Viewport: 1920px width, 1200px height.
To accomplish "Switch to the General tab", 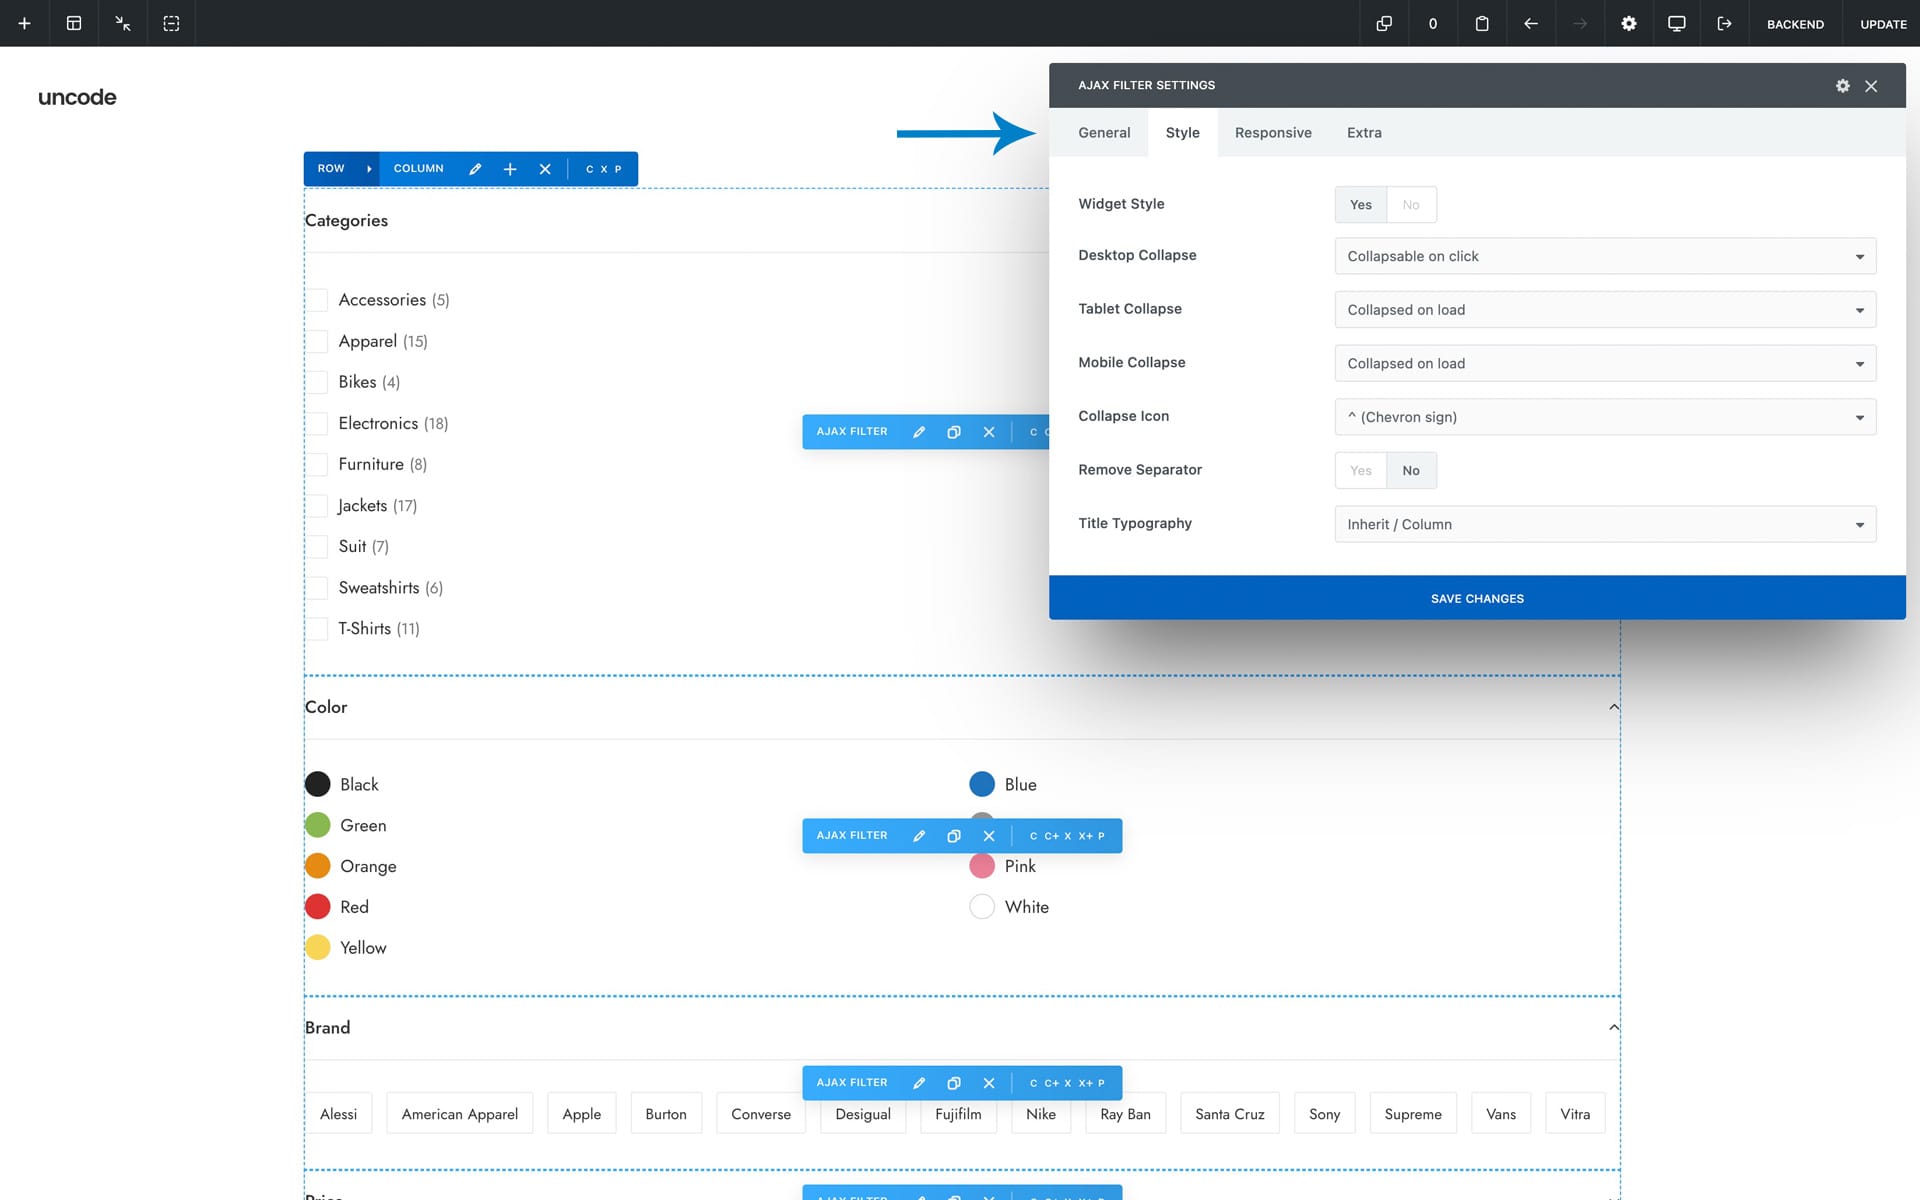I will point(1103,133).
